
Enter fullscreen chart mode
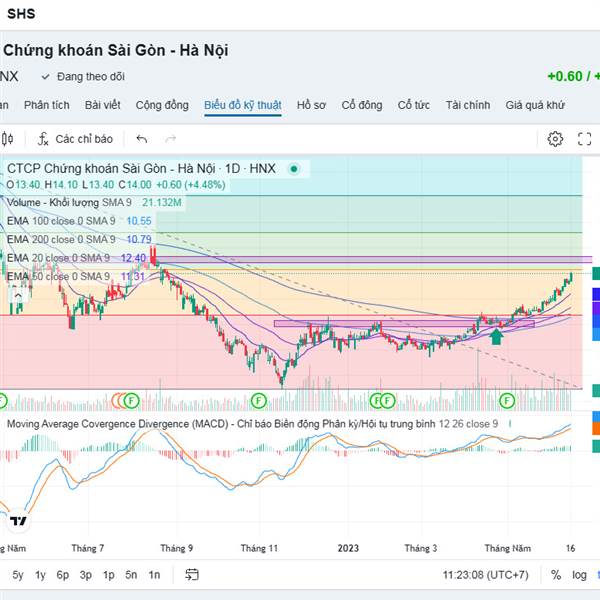point(584,139)
